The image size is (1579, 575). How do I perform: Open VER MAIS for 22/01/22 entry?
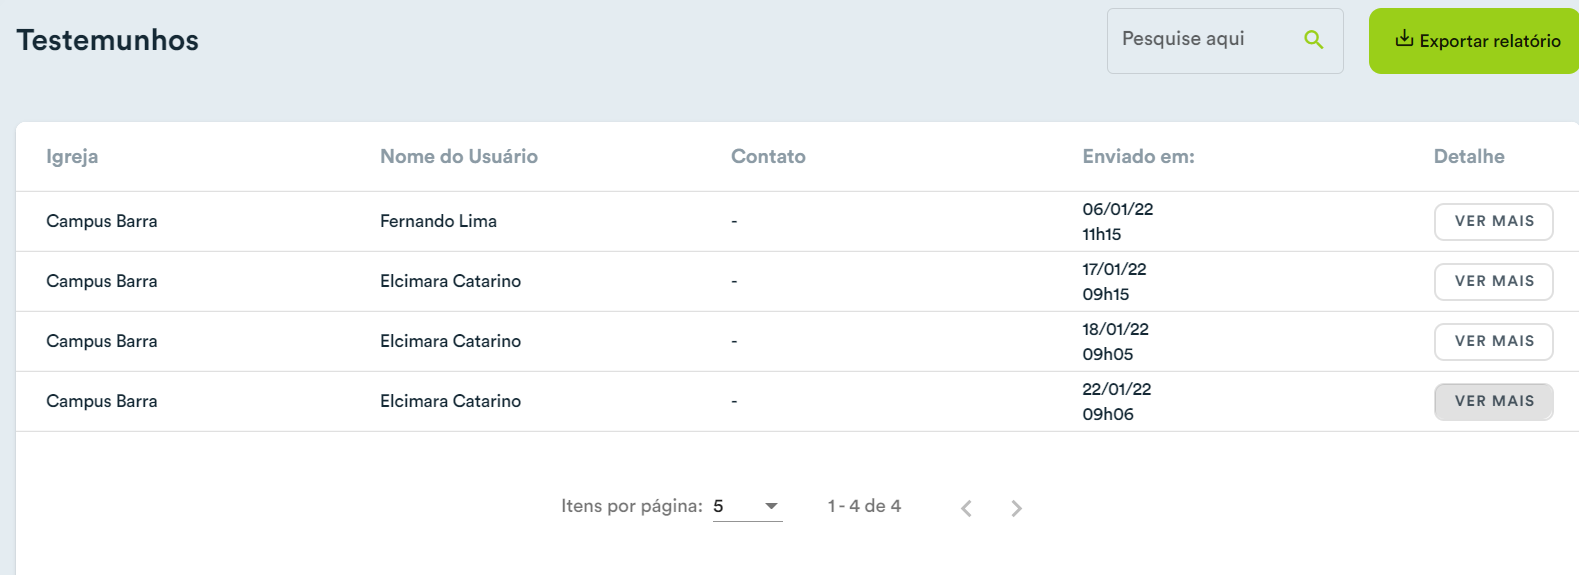[1494, 401]
